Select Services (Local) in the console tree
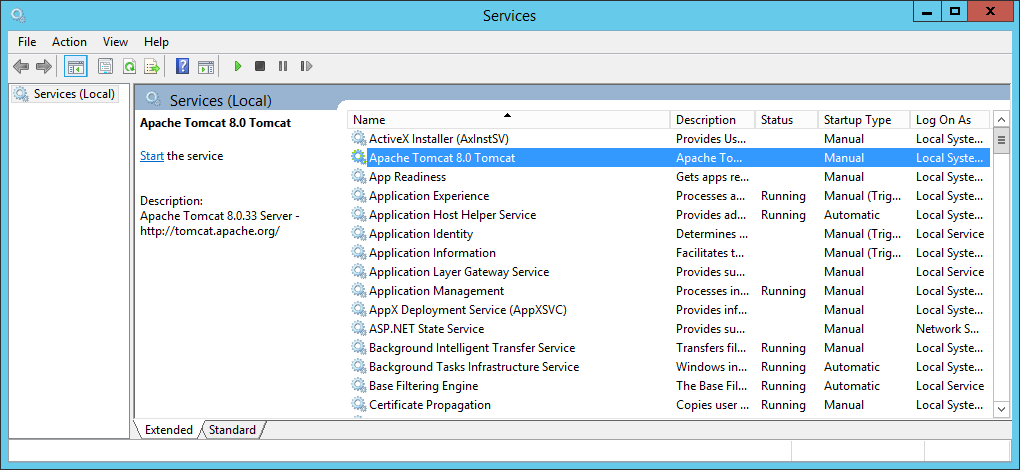The image size is (1020, 470). (74, 94)
